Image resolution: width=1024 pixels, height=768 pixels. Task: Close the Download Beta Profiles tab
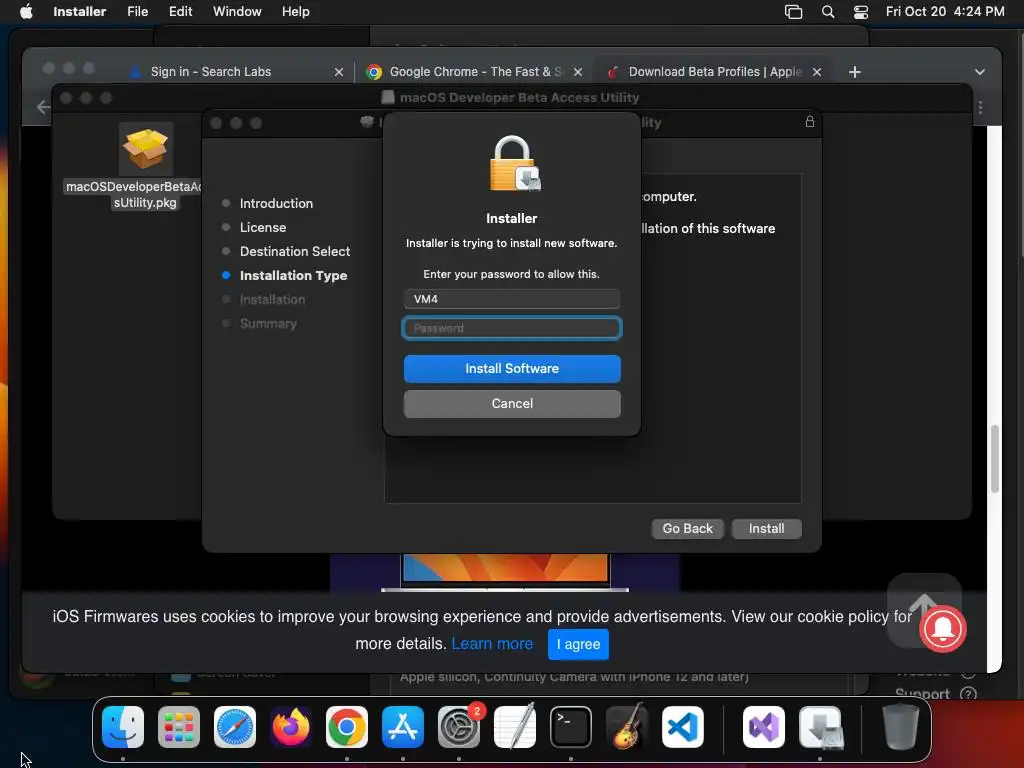click(x=816, y=72)
